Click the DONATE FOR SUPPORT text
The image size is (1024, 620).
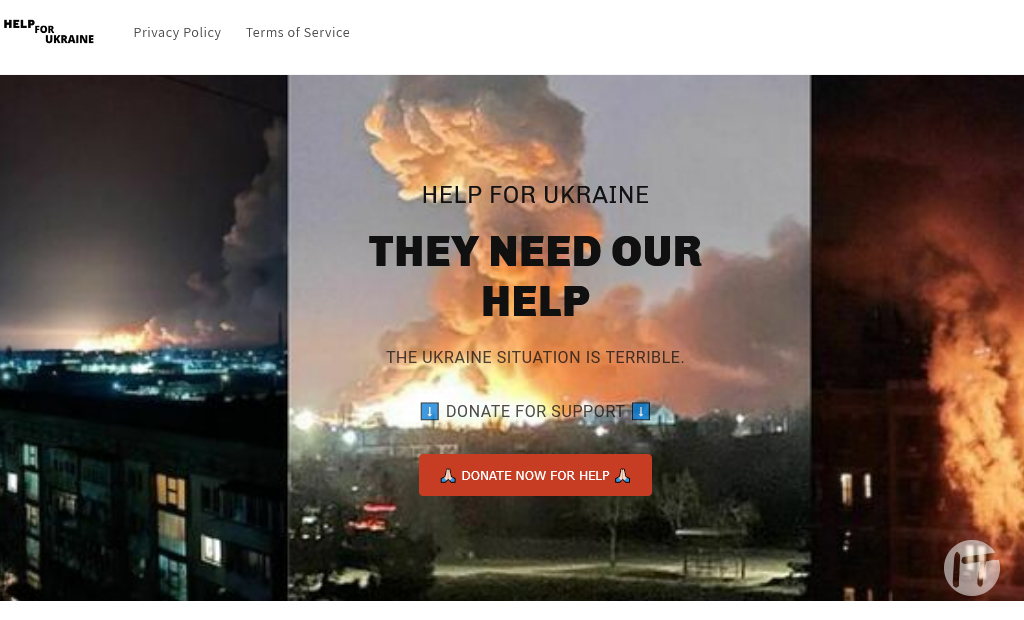click(535, 412)
